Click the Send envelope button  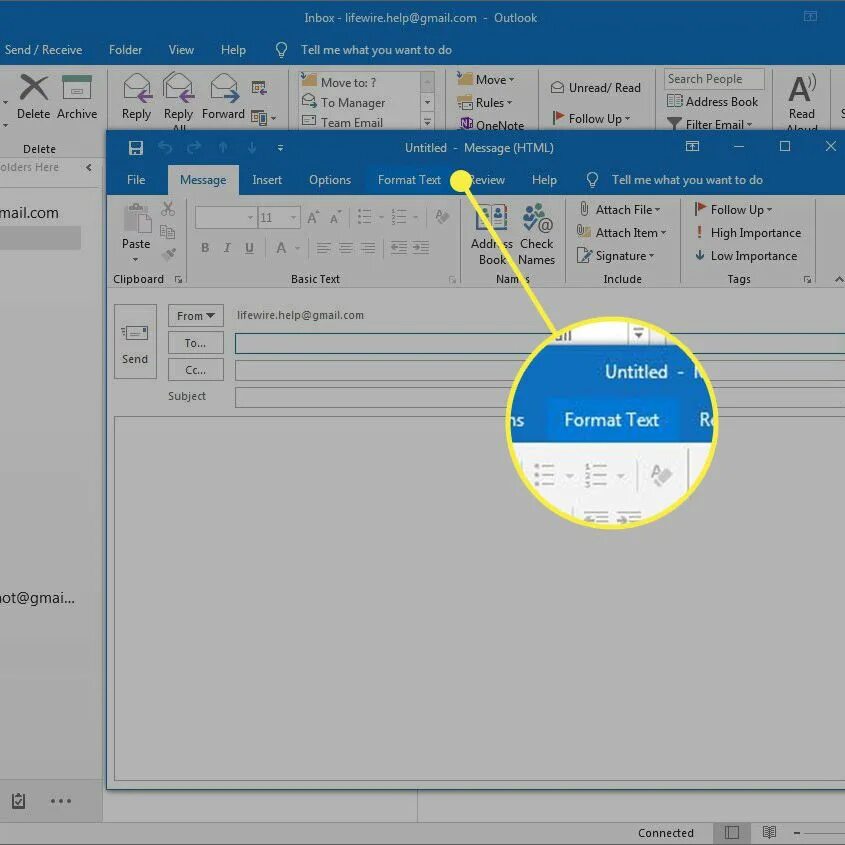click(135, 342)
